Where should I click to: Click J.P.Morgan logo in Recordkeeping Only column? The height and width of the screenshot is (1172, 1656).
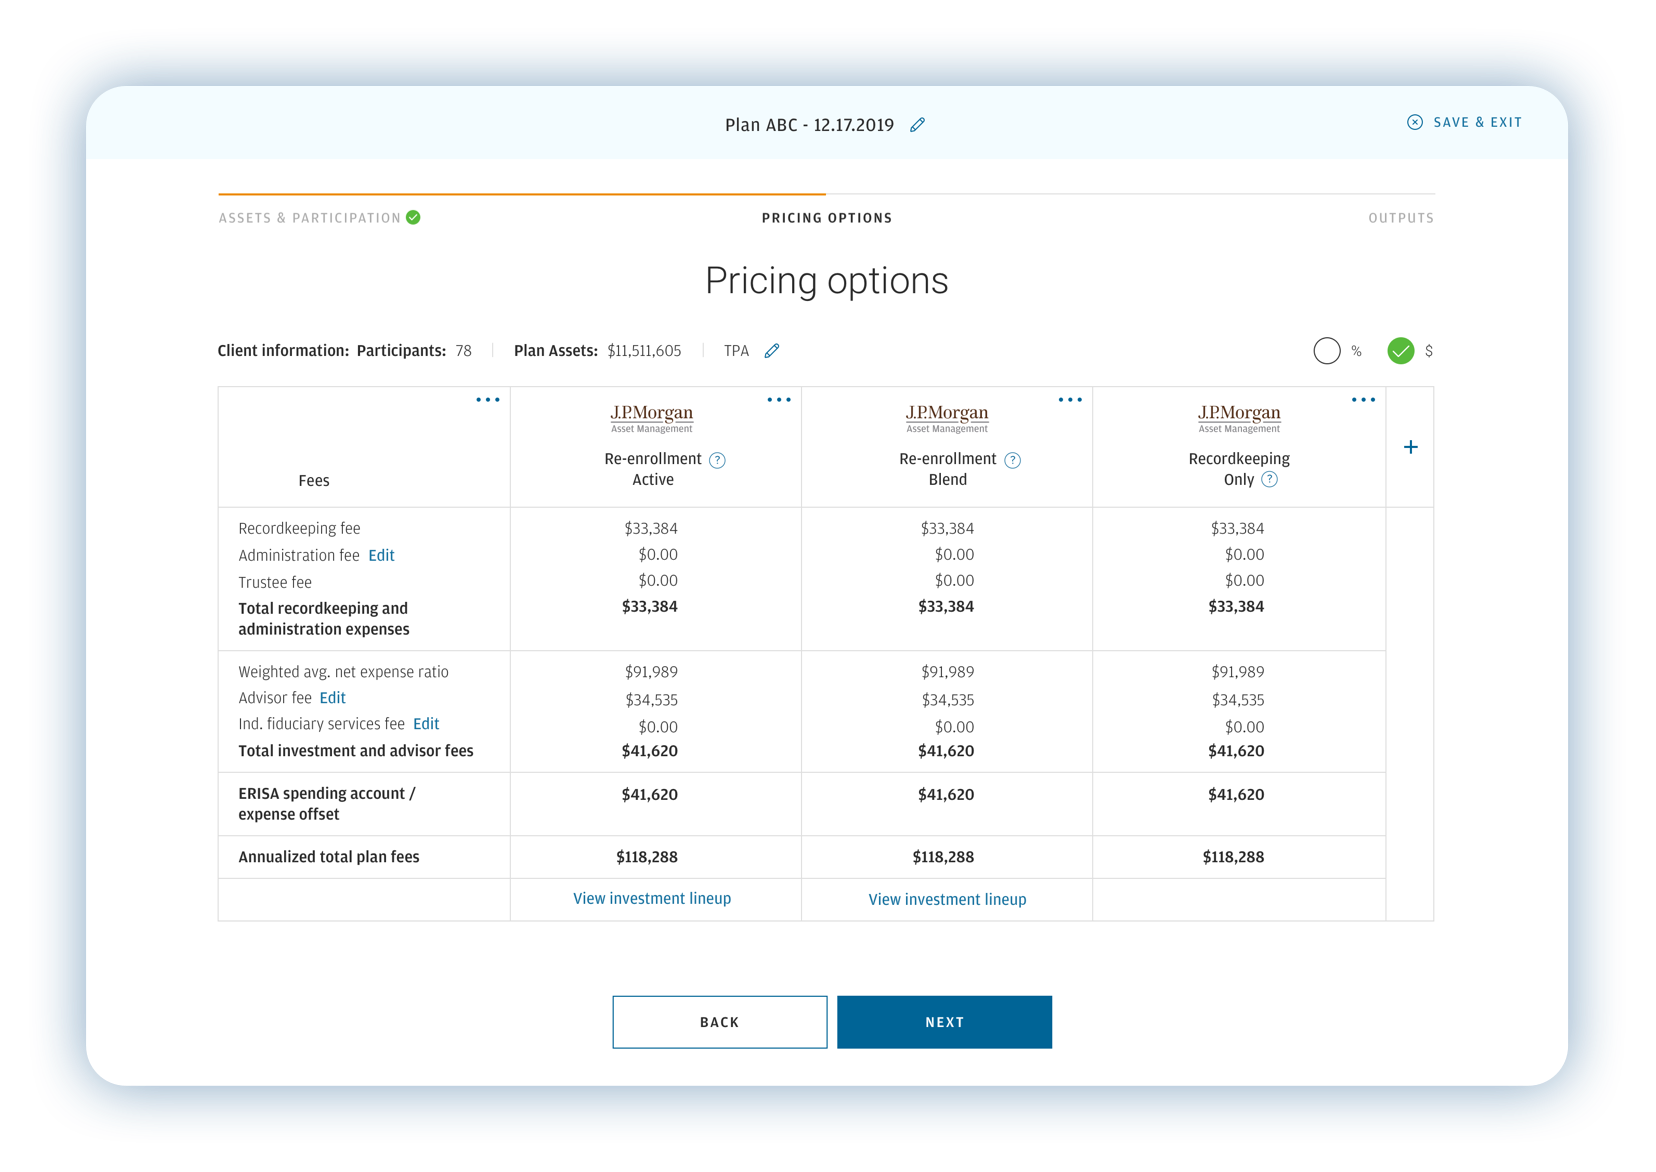click(1239, 418)
